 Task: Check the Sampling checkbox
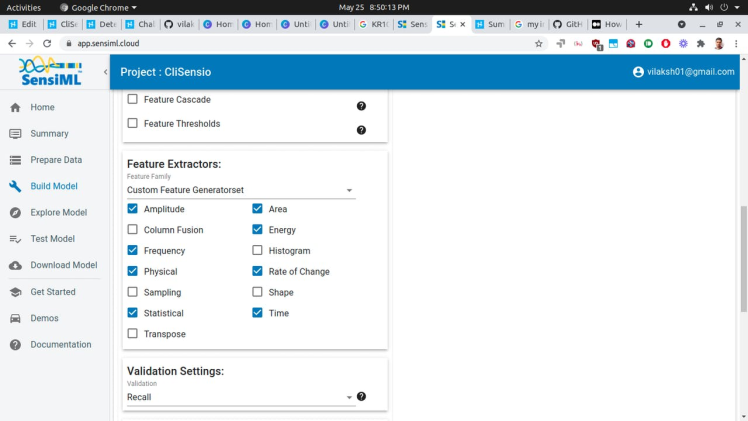click(133, 292)
